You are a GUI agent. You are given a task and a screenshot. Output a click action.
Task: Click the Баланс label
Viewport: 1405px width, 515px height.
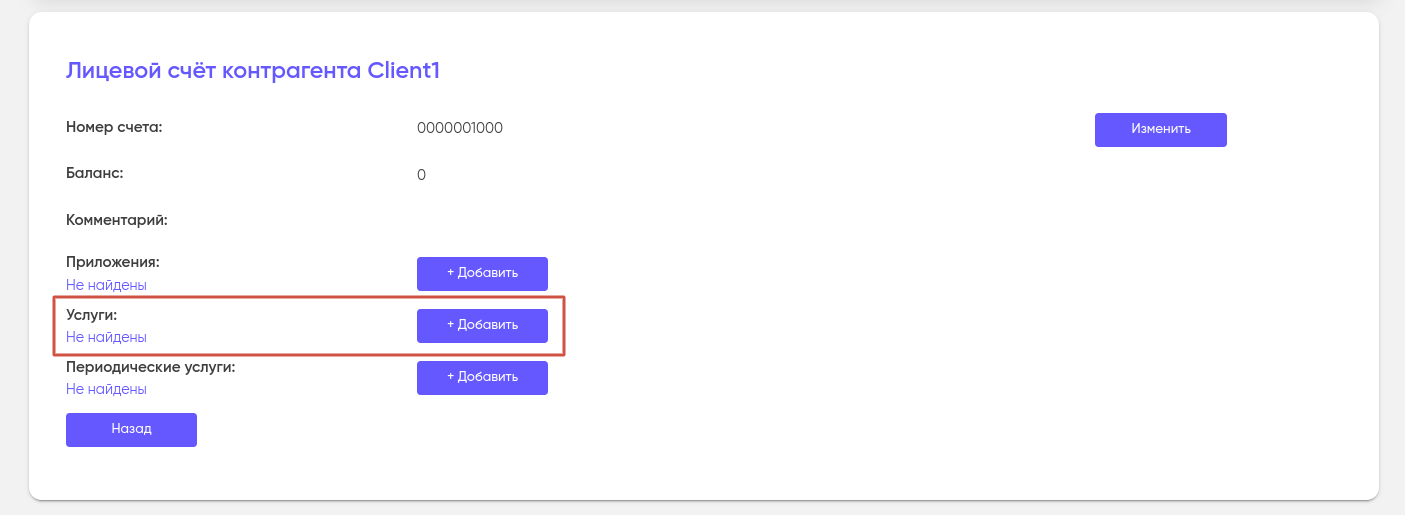click(x=94, y=173)
